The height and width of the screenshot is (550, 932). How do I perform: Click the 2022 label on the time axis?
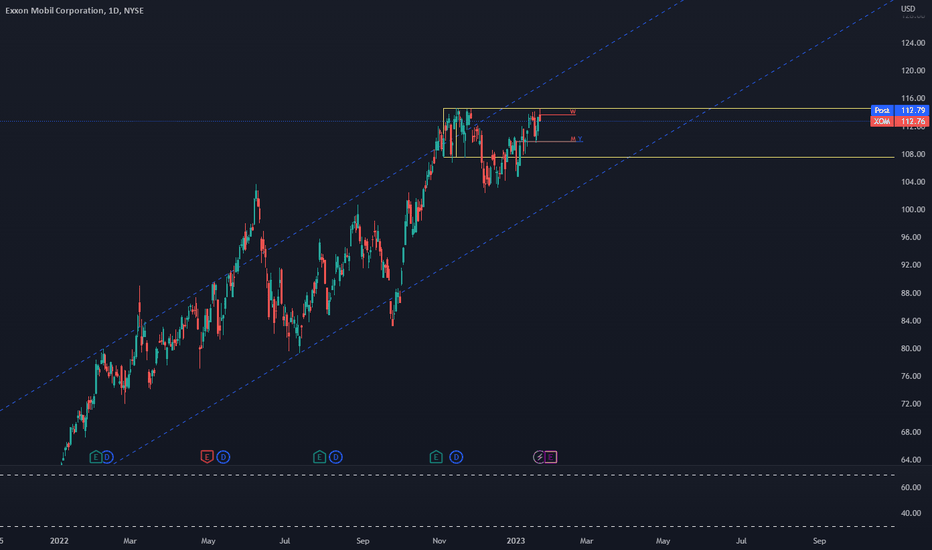(x=59, y=540)
